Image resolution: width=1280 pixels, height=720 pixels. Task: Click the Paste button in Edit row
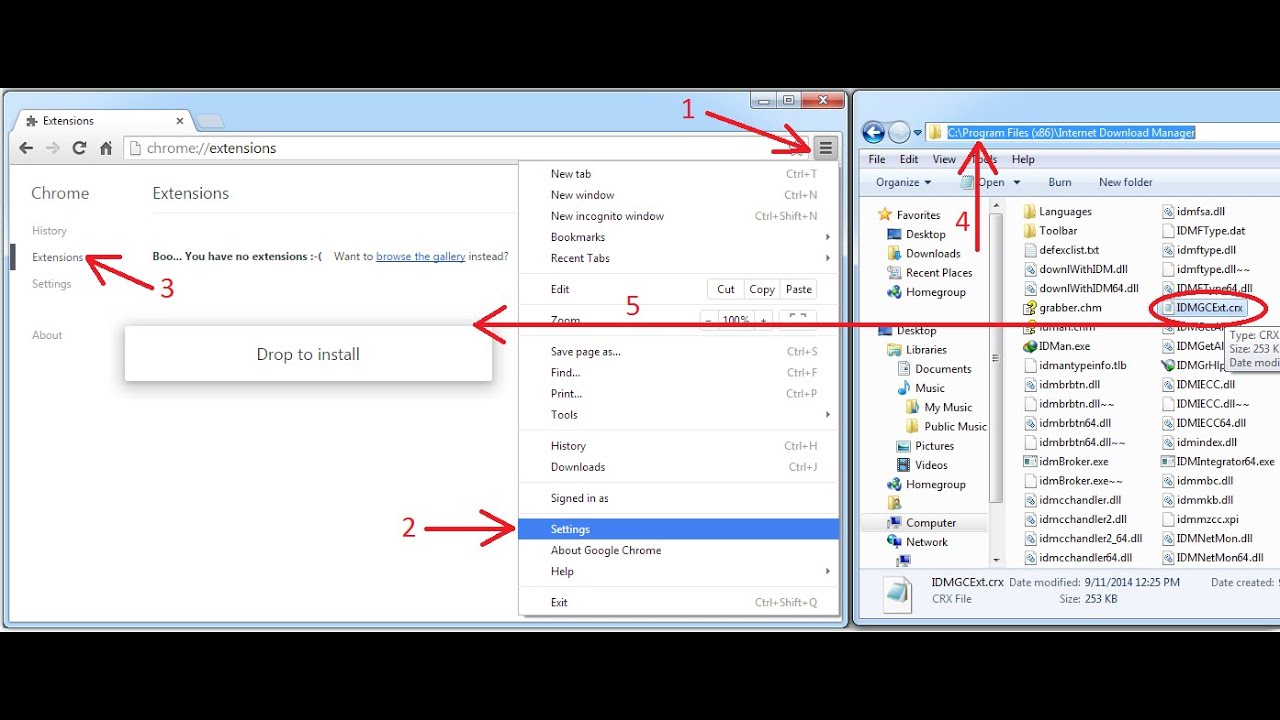point(799,289)
